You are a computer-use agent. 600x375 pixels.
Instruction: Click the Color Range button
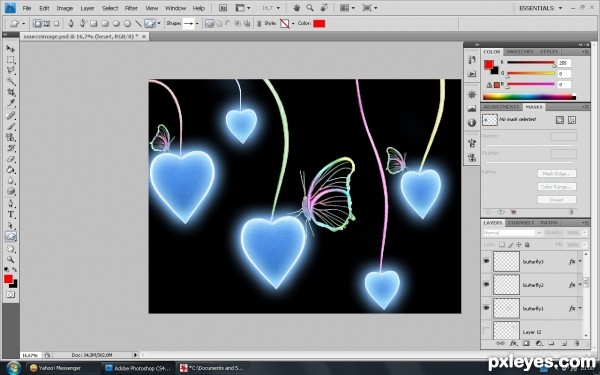556,187
